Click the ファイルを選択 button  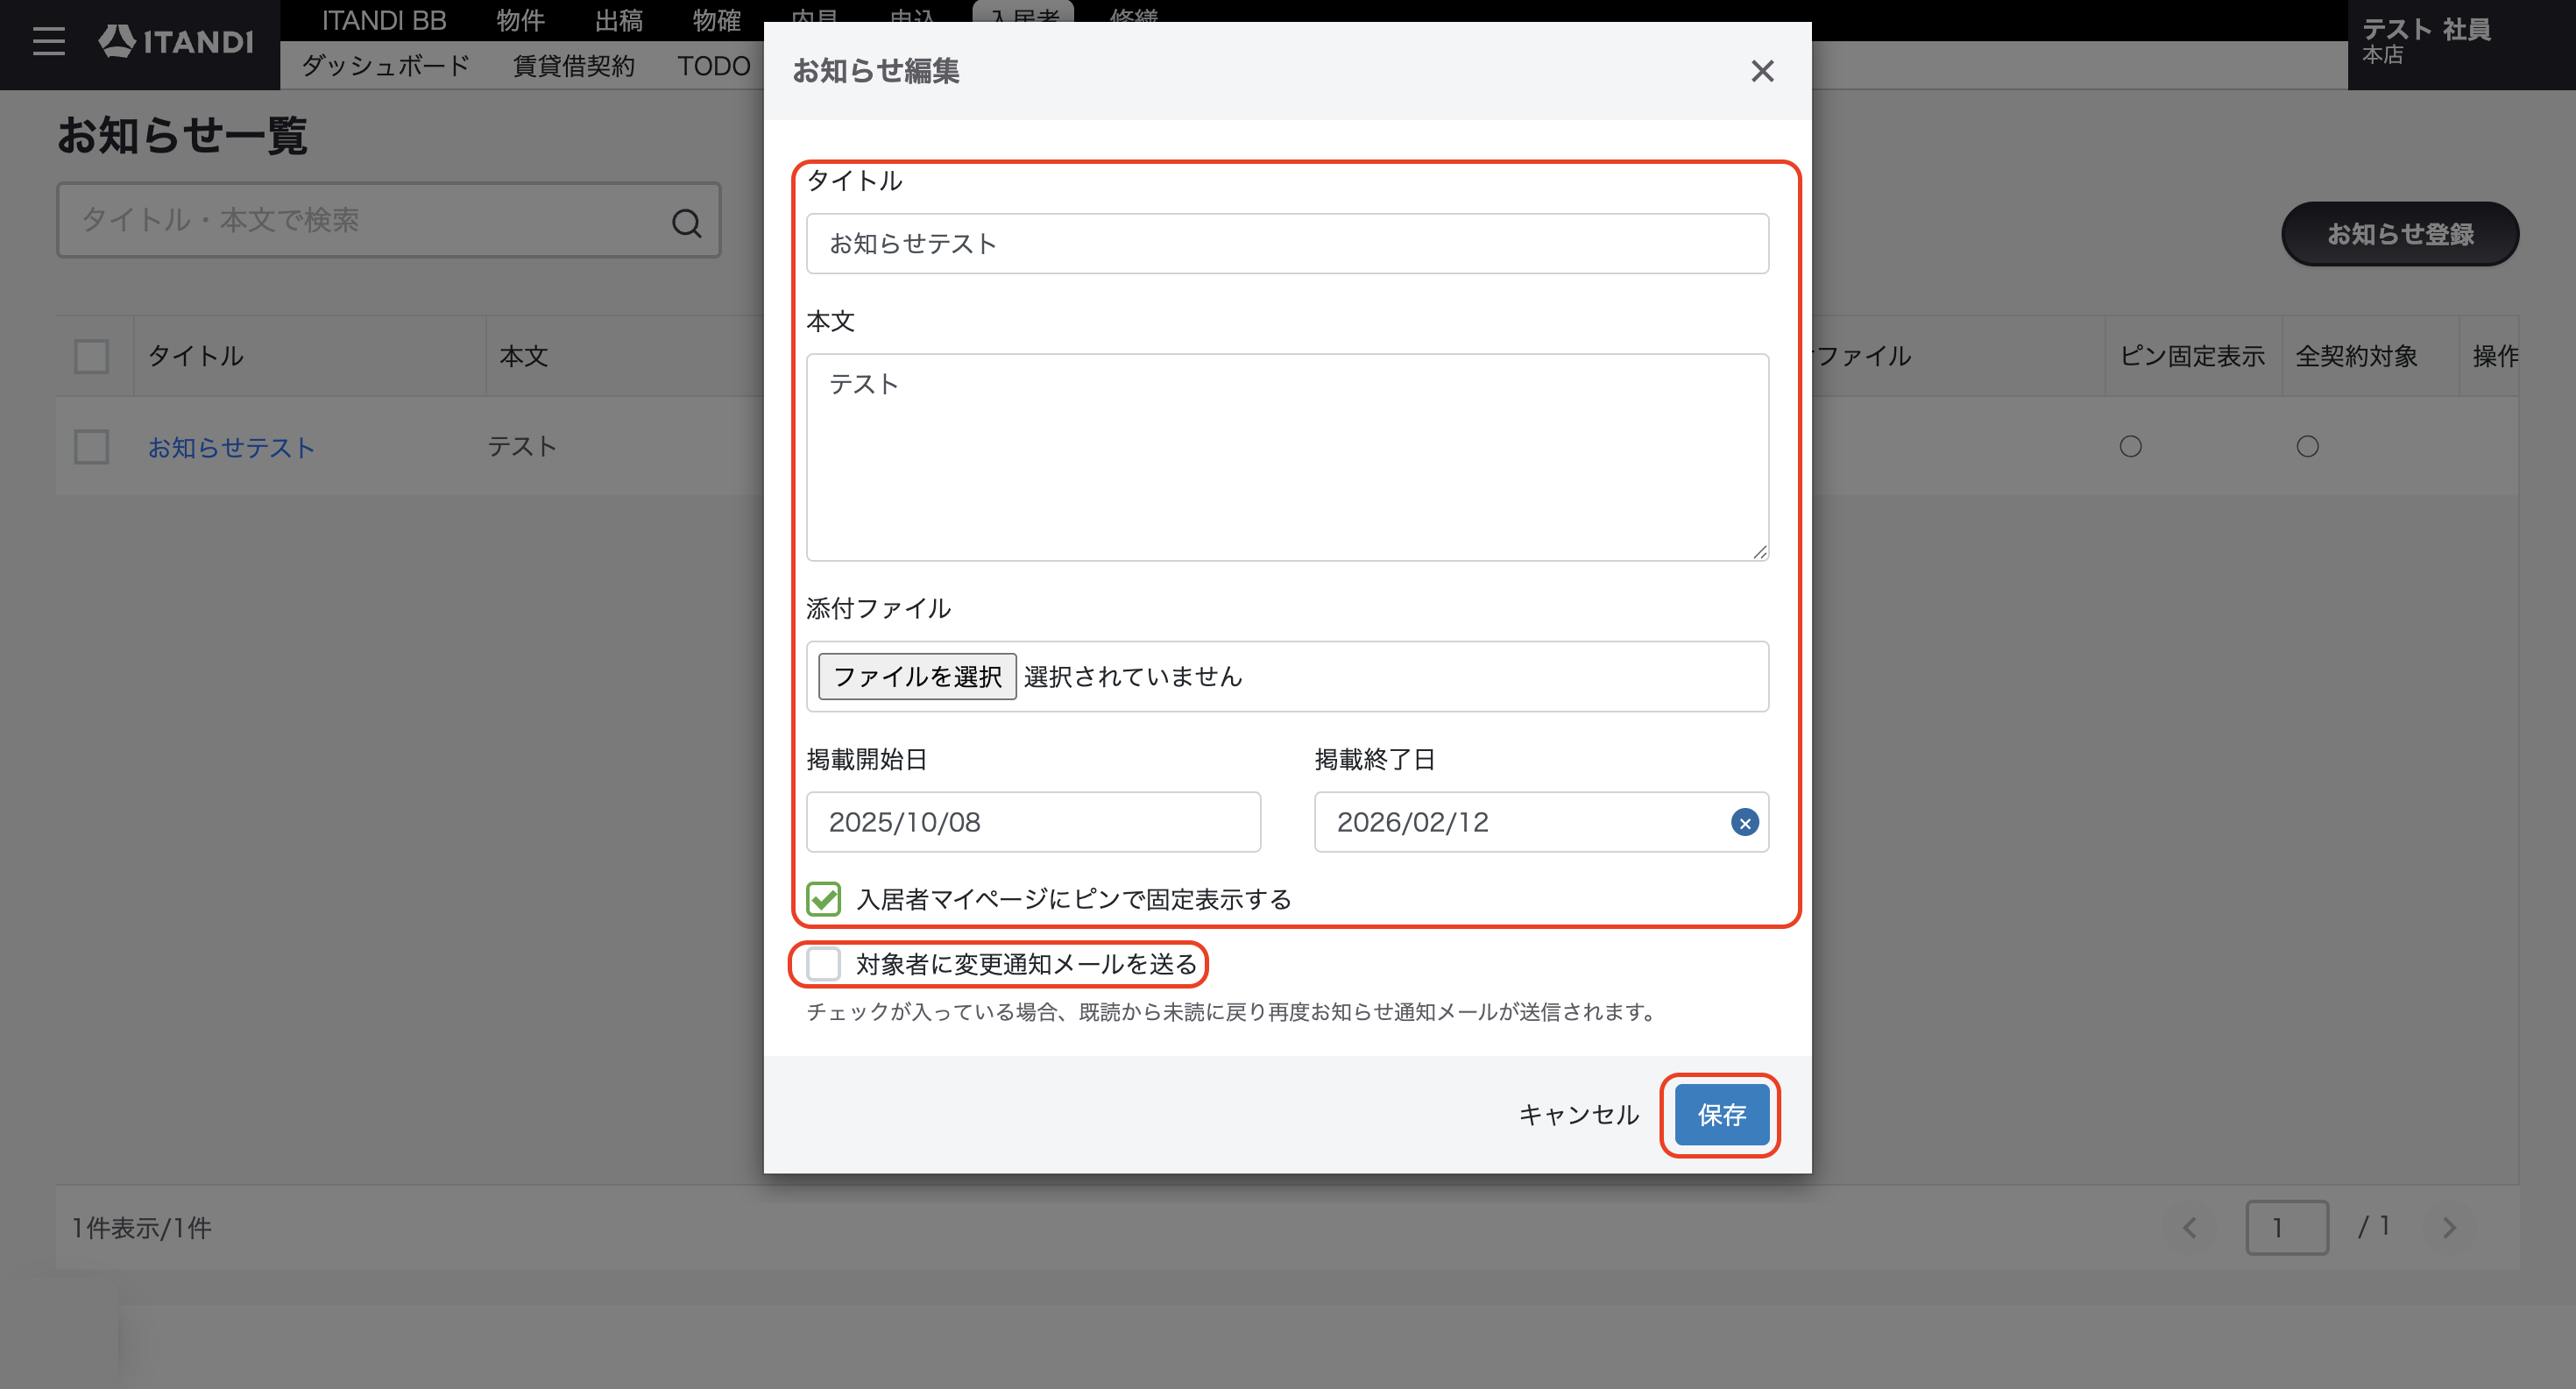click(x=917, y=676)
